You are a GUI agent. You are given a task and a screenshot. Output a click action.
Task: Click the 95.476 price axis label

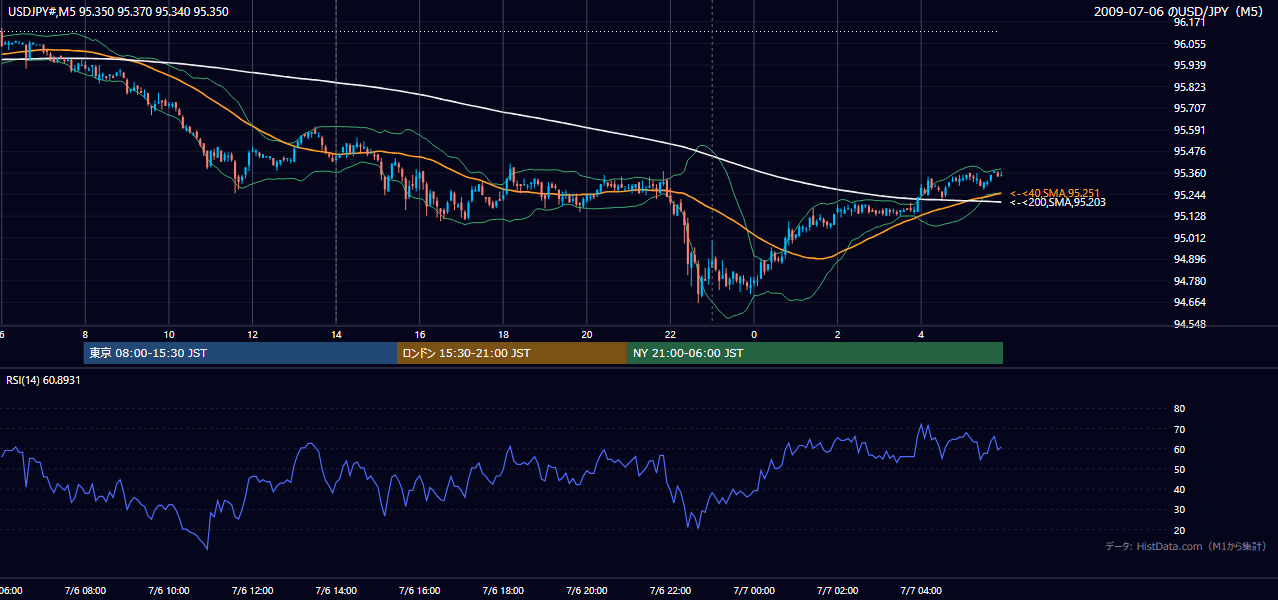[1189, 151]
